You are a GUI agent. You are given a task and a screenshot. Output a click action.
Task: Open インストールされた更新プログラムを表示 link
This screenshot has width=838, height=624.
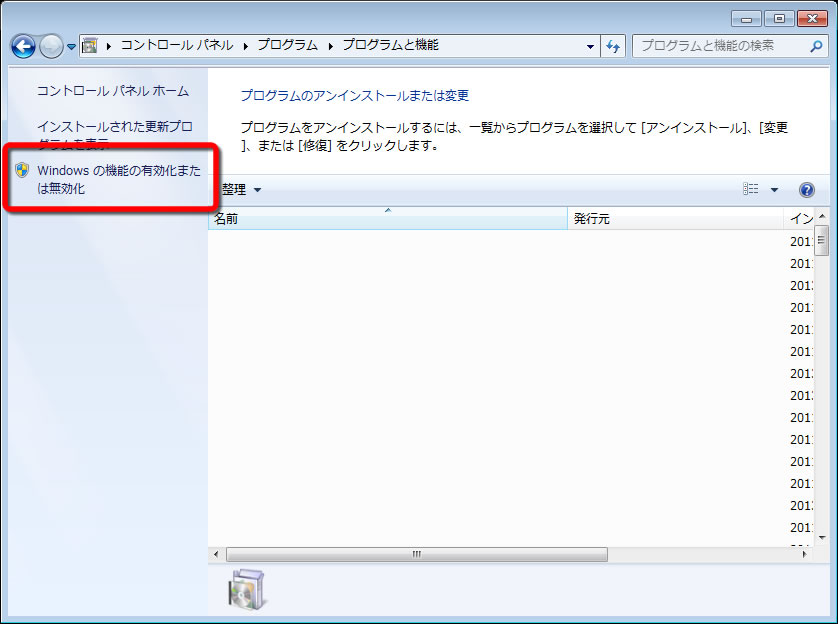pos(114,135)
